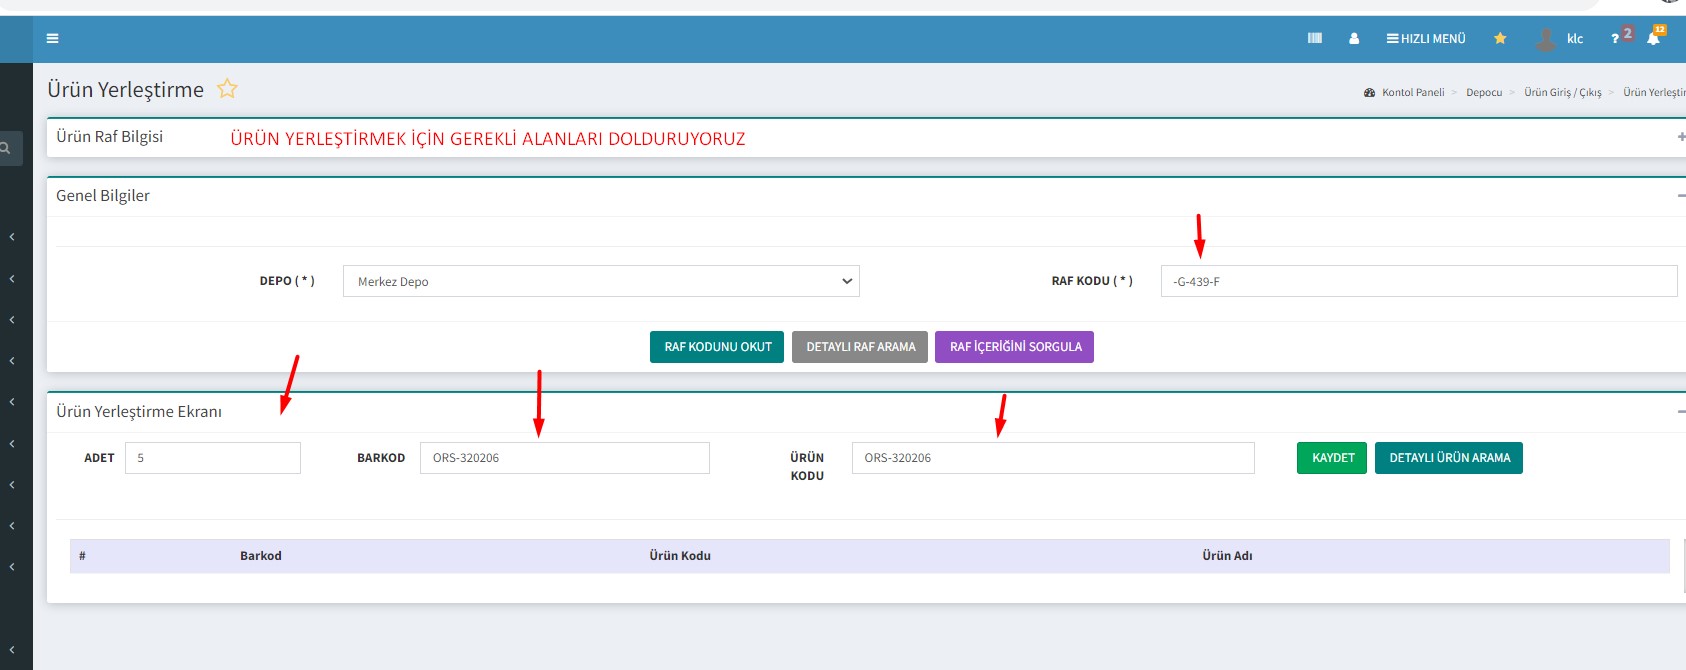Open help via the question mark icon
This screenshot has width=1686, height=670.
tap(1615, 39)
